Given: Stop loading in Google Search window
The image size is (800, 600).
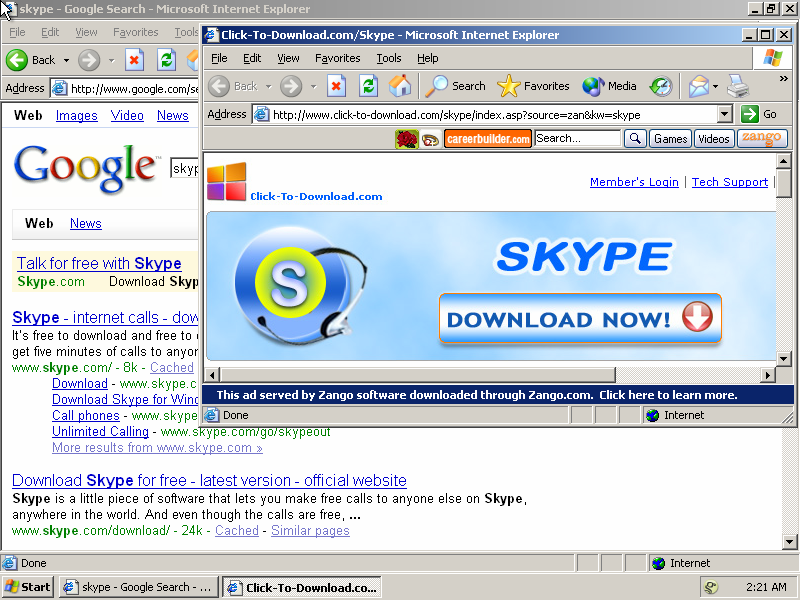Looking at the screenshot, I should (134, 60).
